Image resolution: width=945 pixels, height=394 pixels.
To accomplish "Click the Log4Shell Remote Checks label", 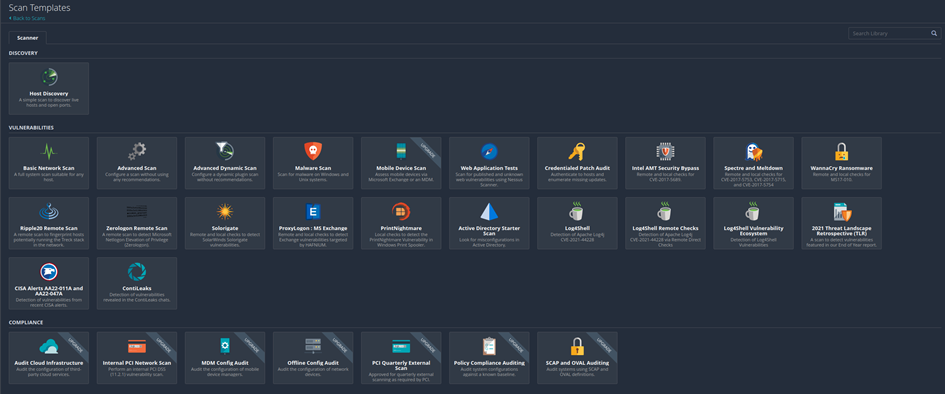I will tap(665, 228).
